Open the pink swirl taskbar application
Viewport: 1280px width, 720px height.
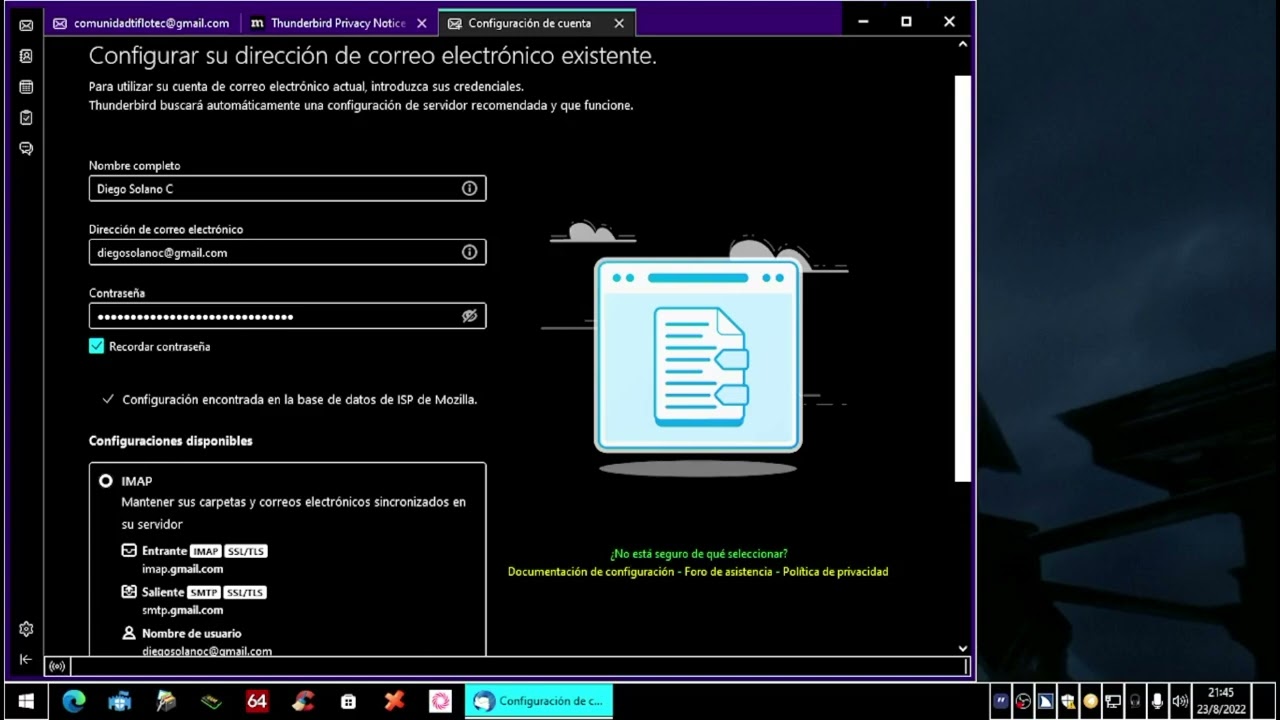tap(440, 701)
